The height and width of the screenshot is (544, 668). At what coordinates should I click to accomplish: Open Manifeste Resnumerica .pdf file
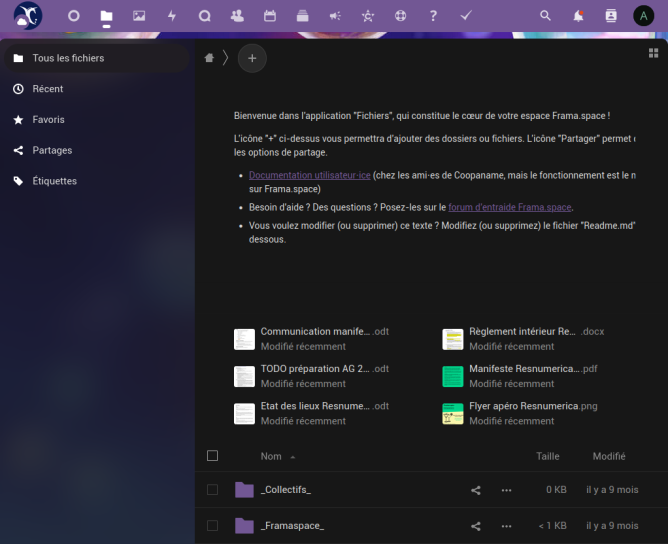[520, 376]
